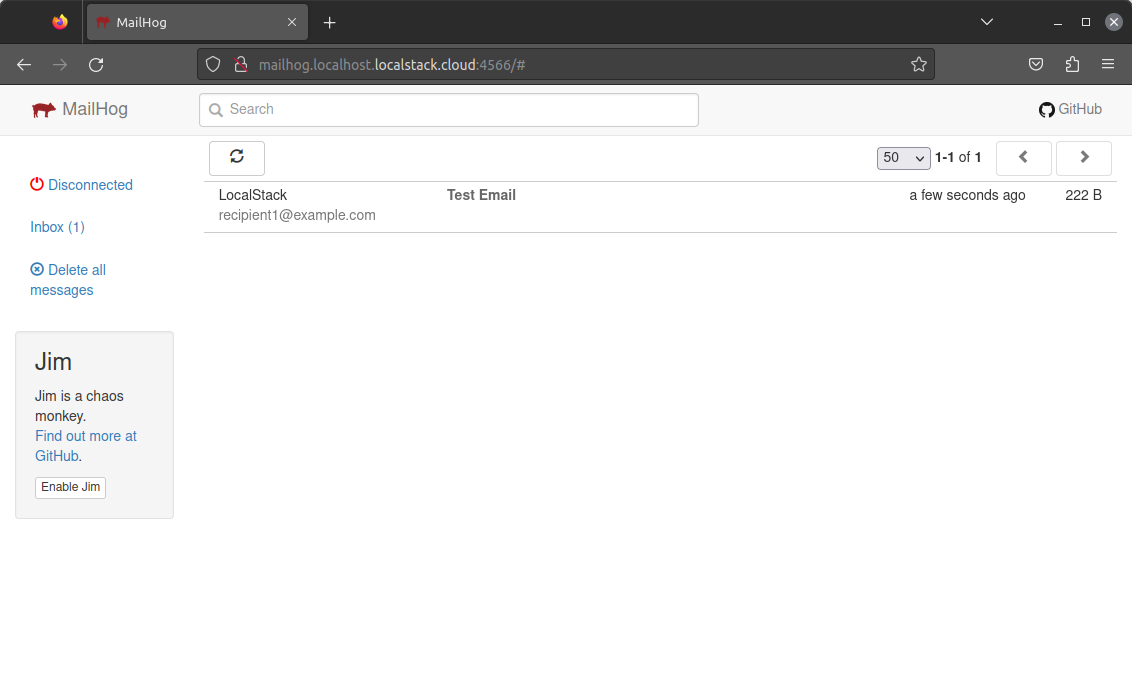Image resolution: width=1132 pixels, height=693 pixels.
Task: Click the tracking protection shield icon
Action: click(x=211, y=63)
